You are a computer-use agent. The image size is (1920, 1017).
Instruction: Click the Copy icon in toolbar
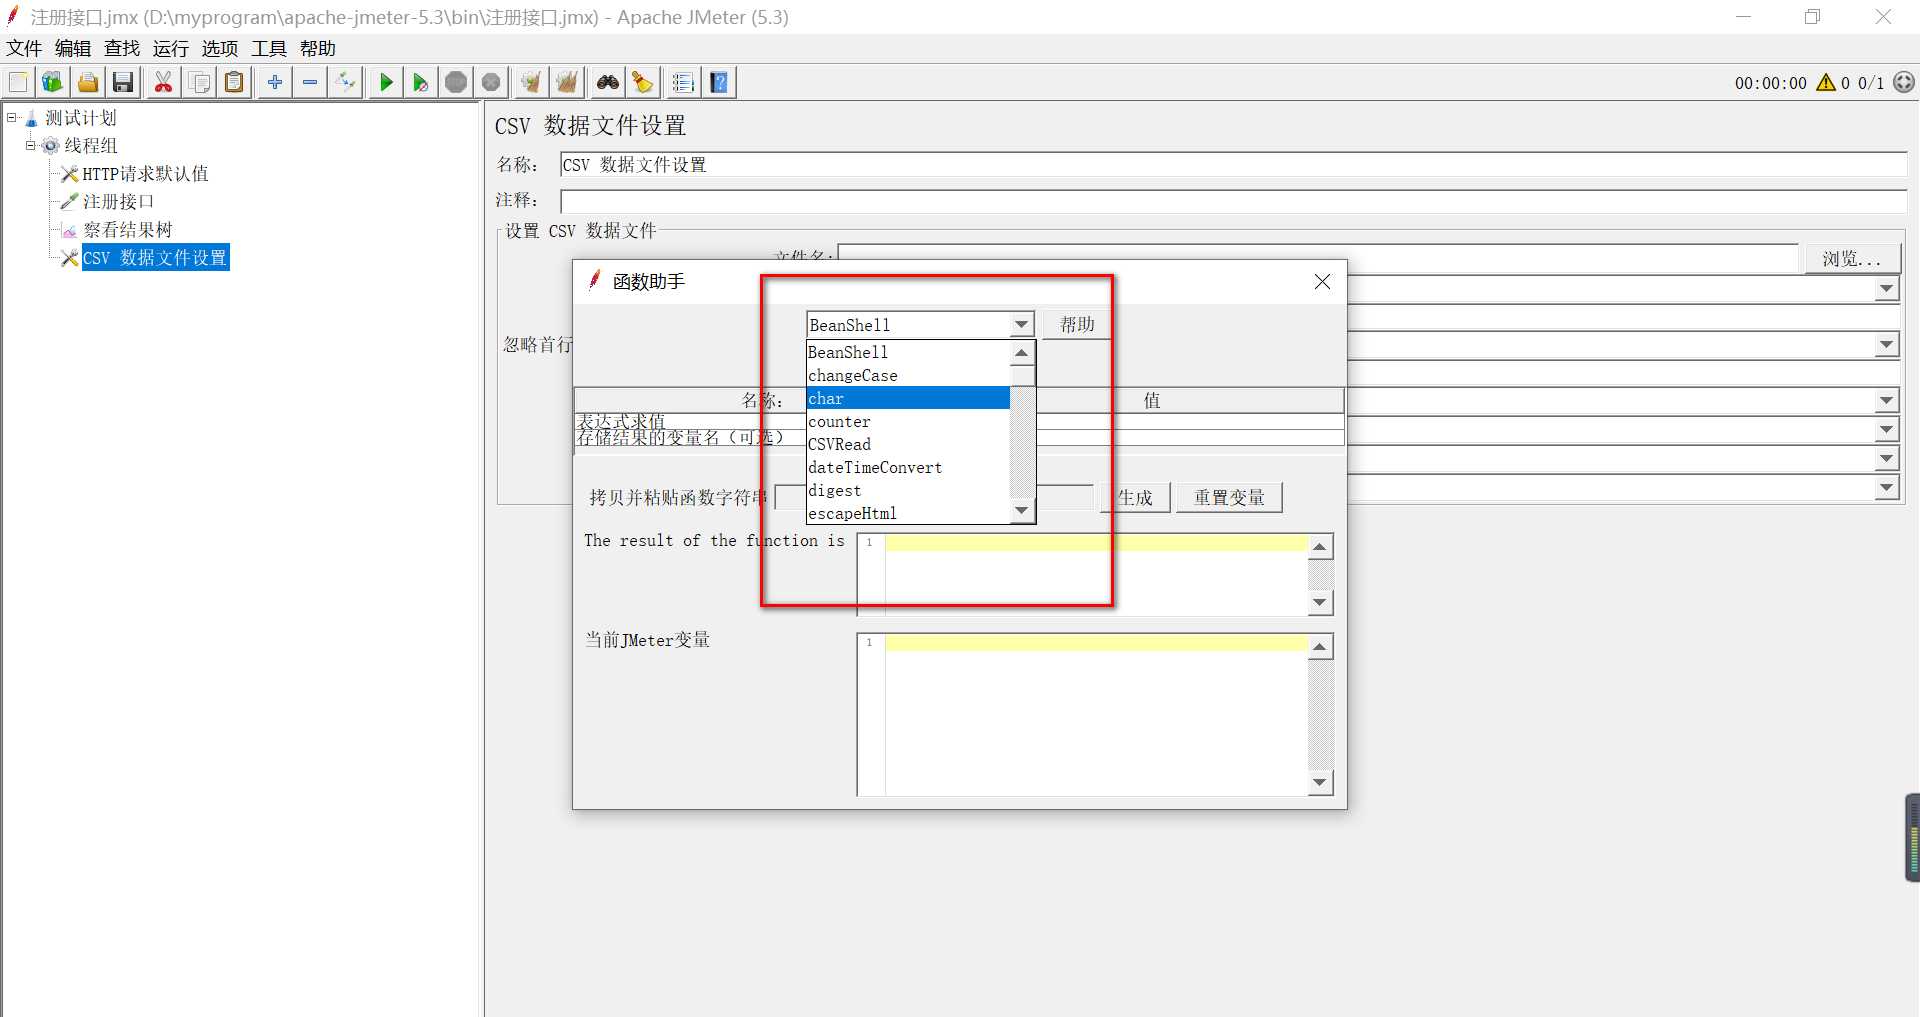(199, 82)
